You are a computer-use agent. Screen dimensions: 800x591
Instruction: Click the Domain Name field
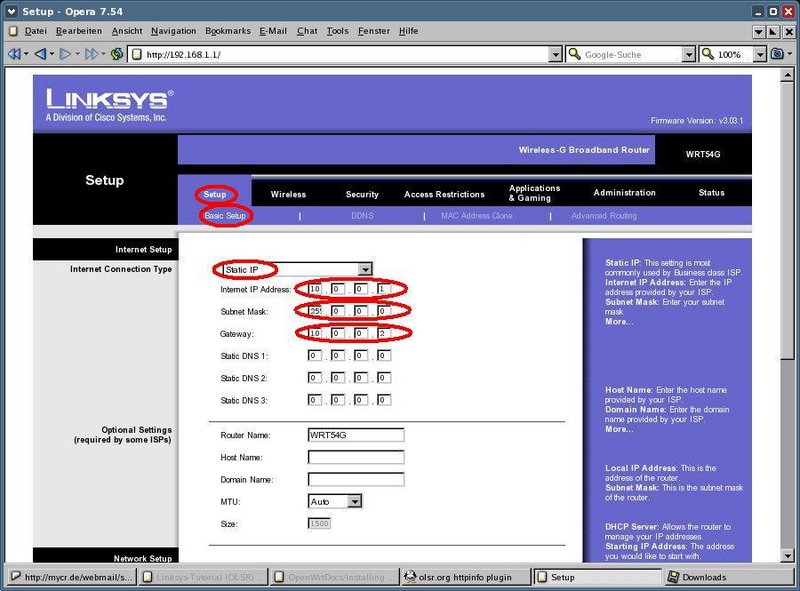(x=356, y=479)
